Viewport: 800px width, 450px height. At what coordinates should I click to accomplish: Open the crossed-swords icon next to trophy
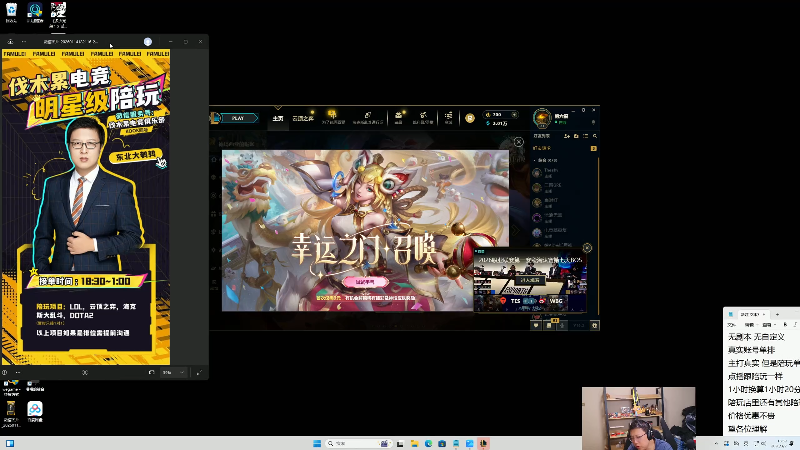coord(367,115)
